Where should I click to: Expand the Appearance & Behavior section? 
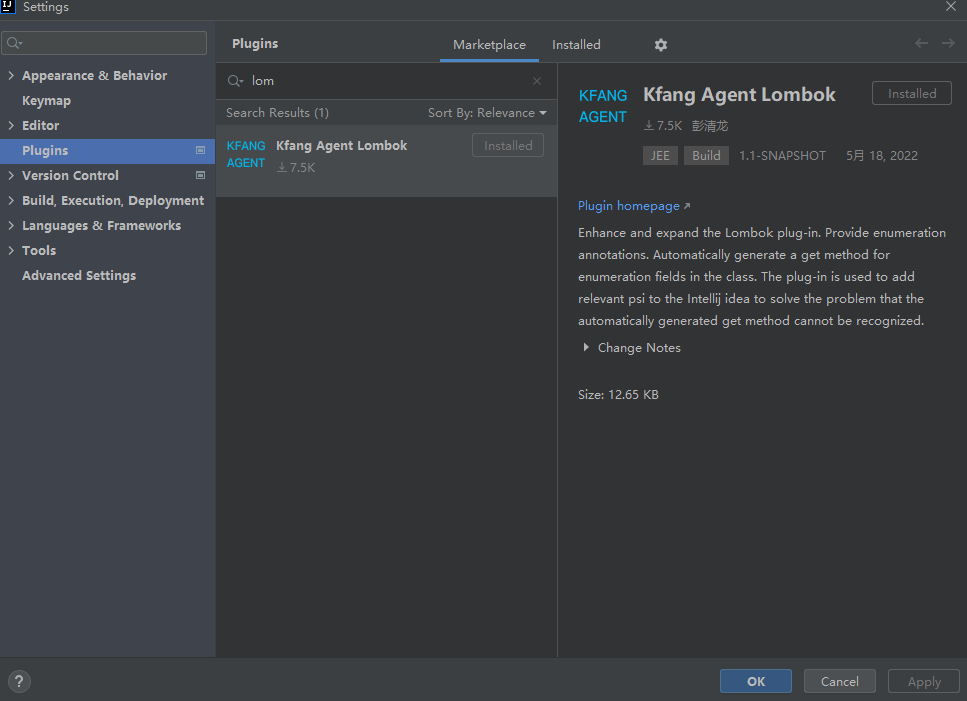[x=11, y=76]
